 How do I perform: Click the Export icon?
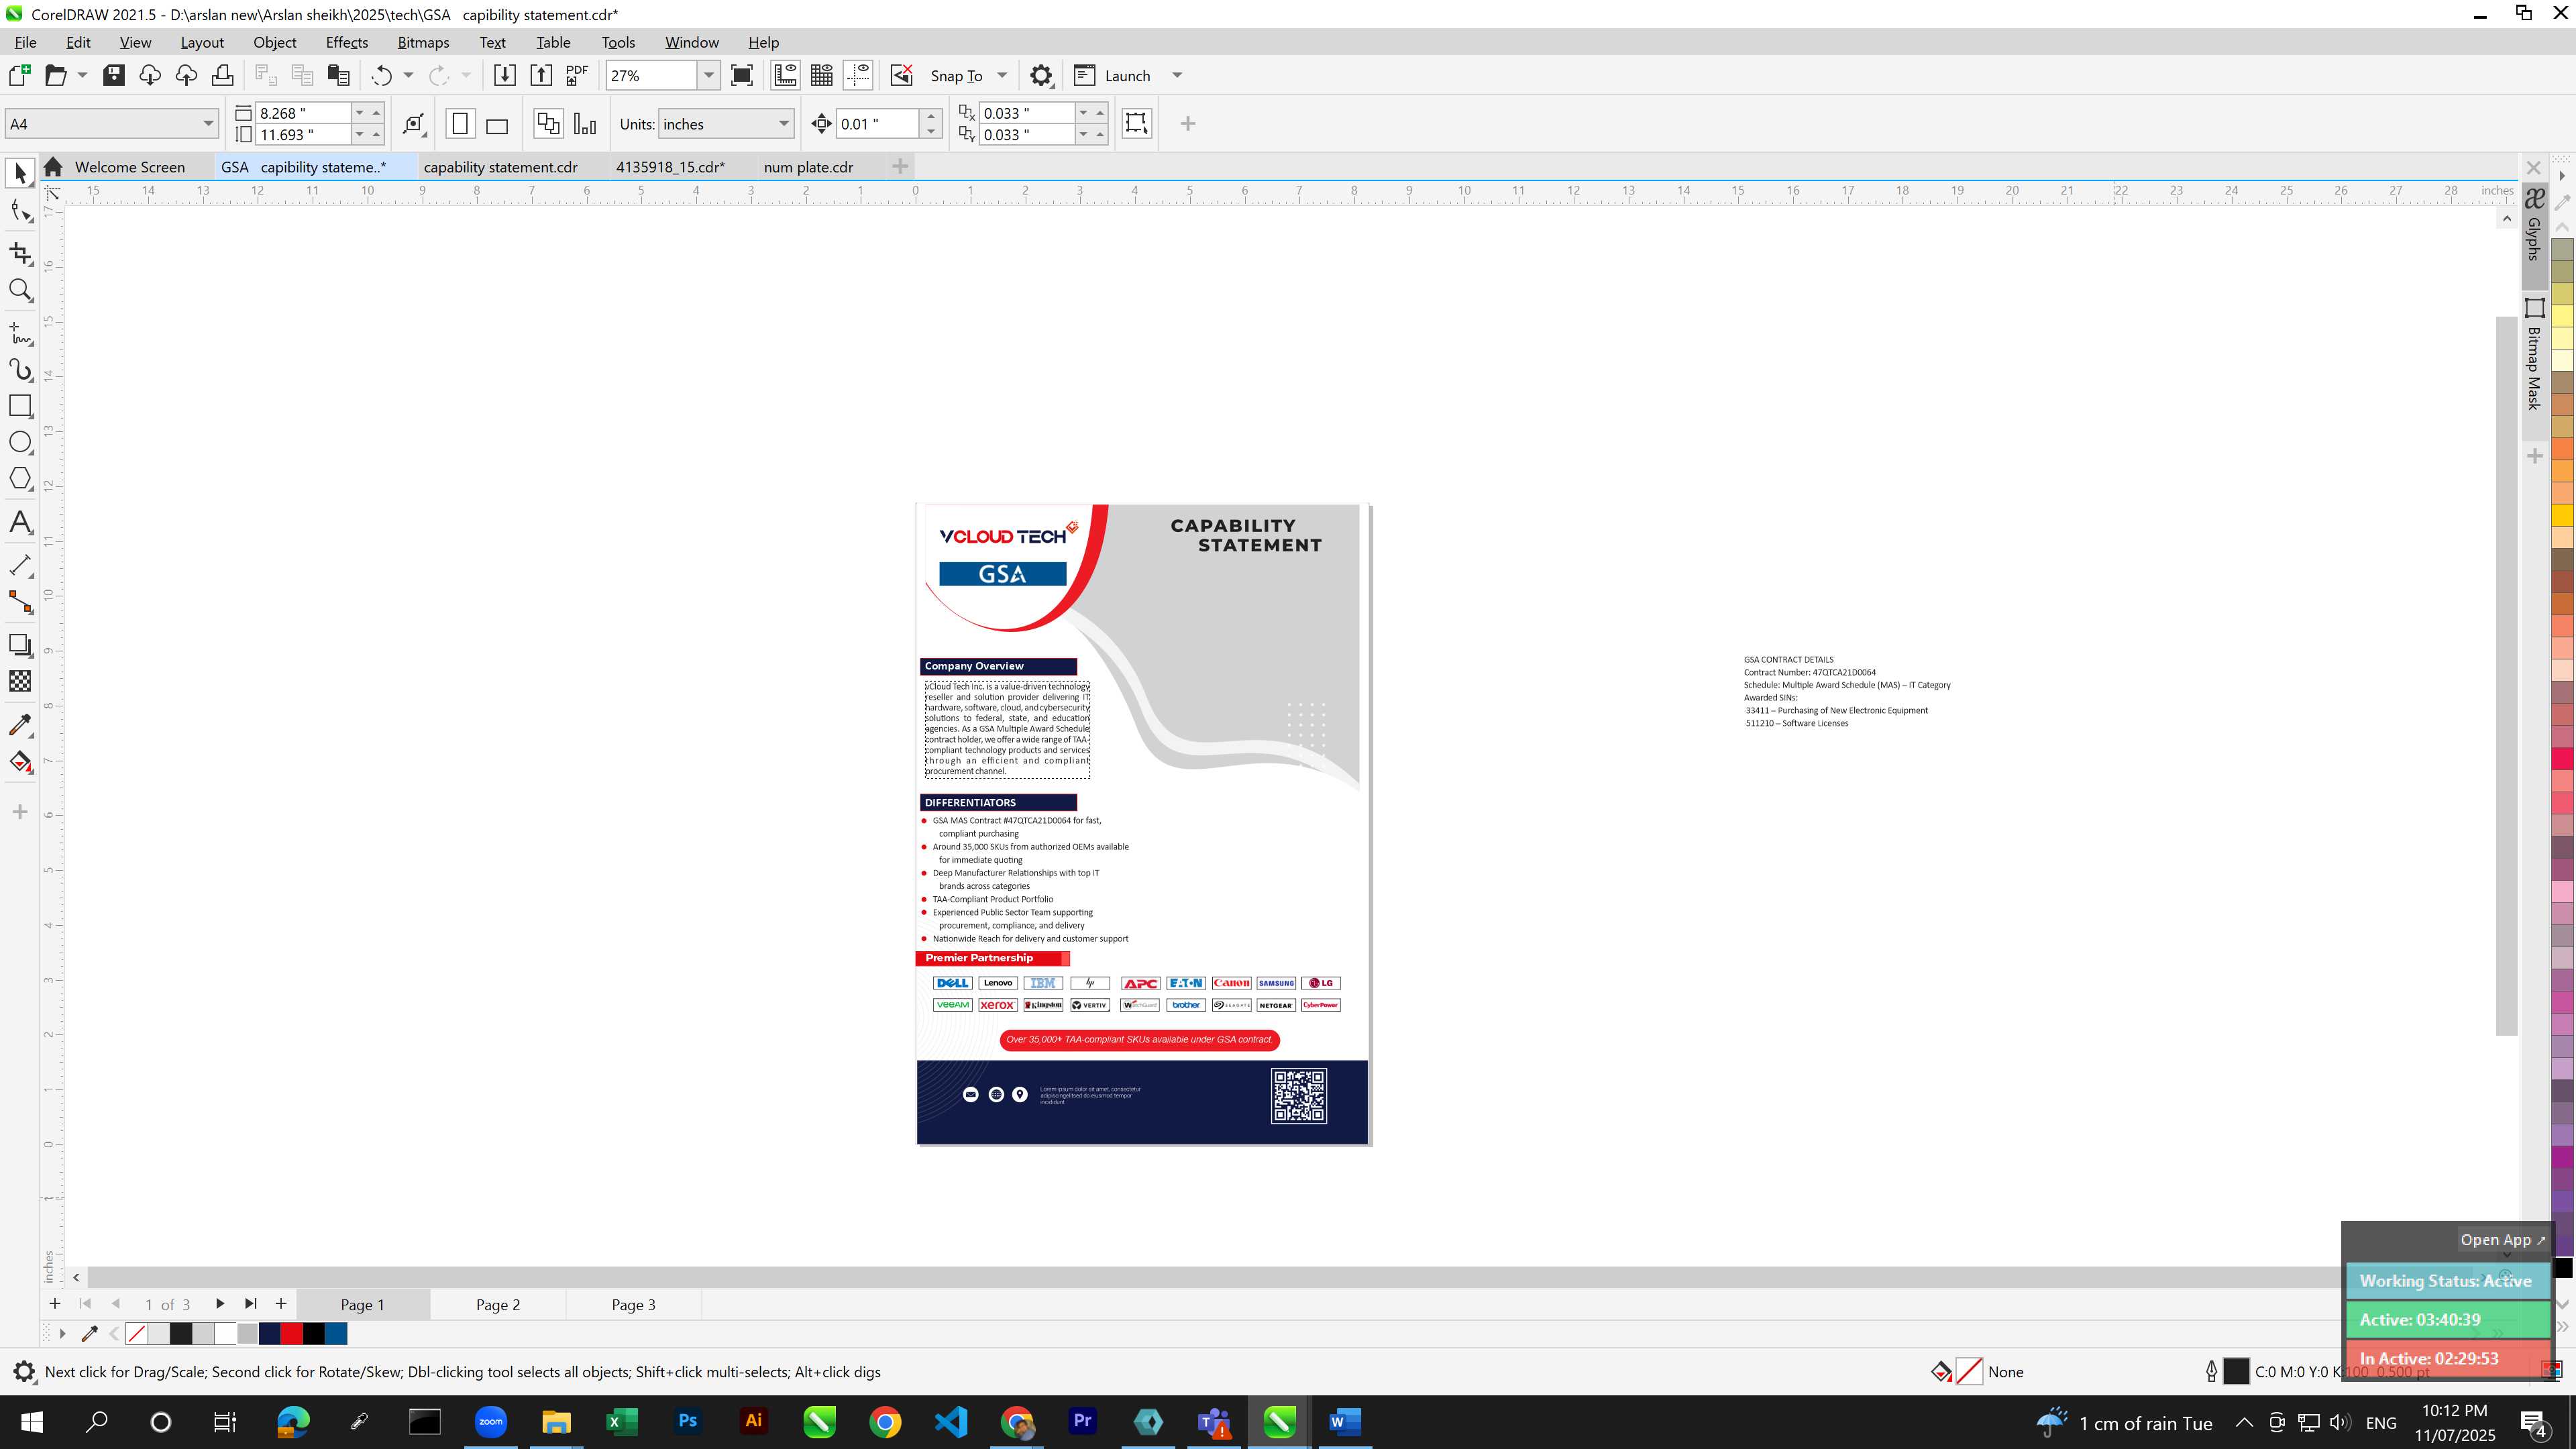pos(541,76)
